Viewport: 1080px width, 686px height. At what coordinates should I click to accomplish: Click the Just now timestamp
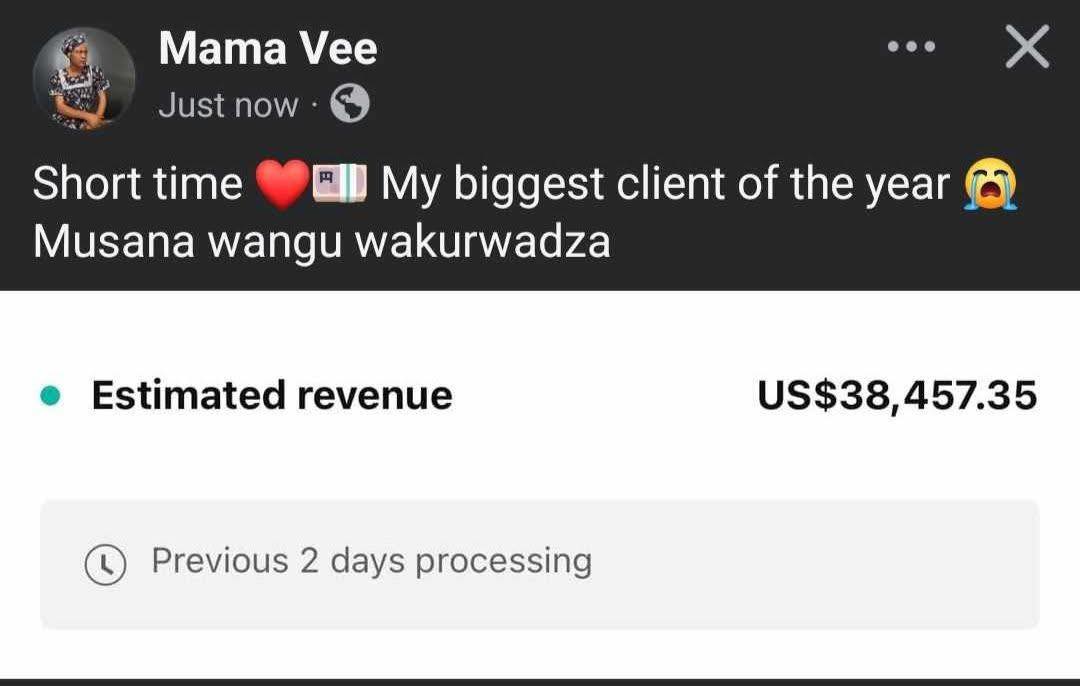pyautogui.click(x=228, y=105)
